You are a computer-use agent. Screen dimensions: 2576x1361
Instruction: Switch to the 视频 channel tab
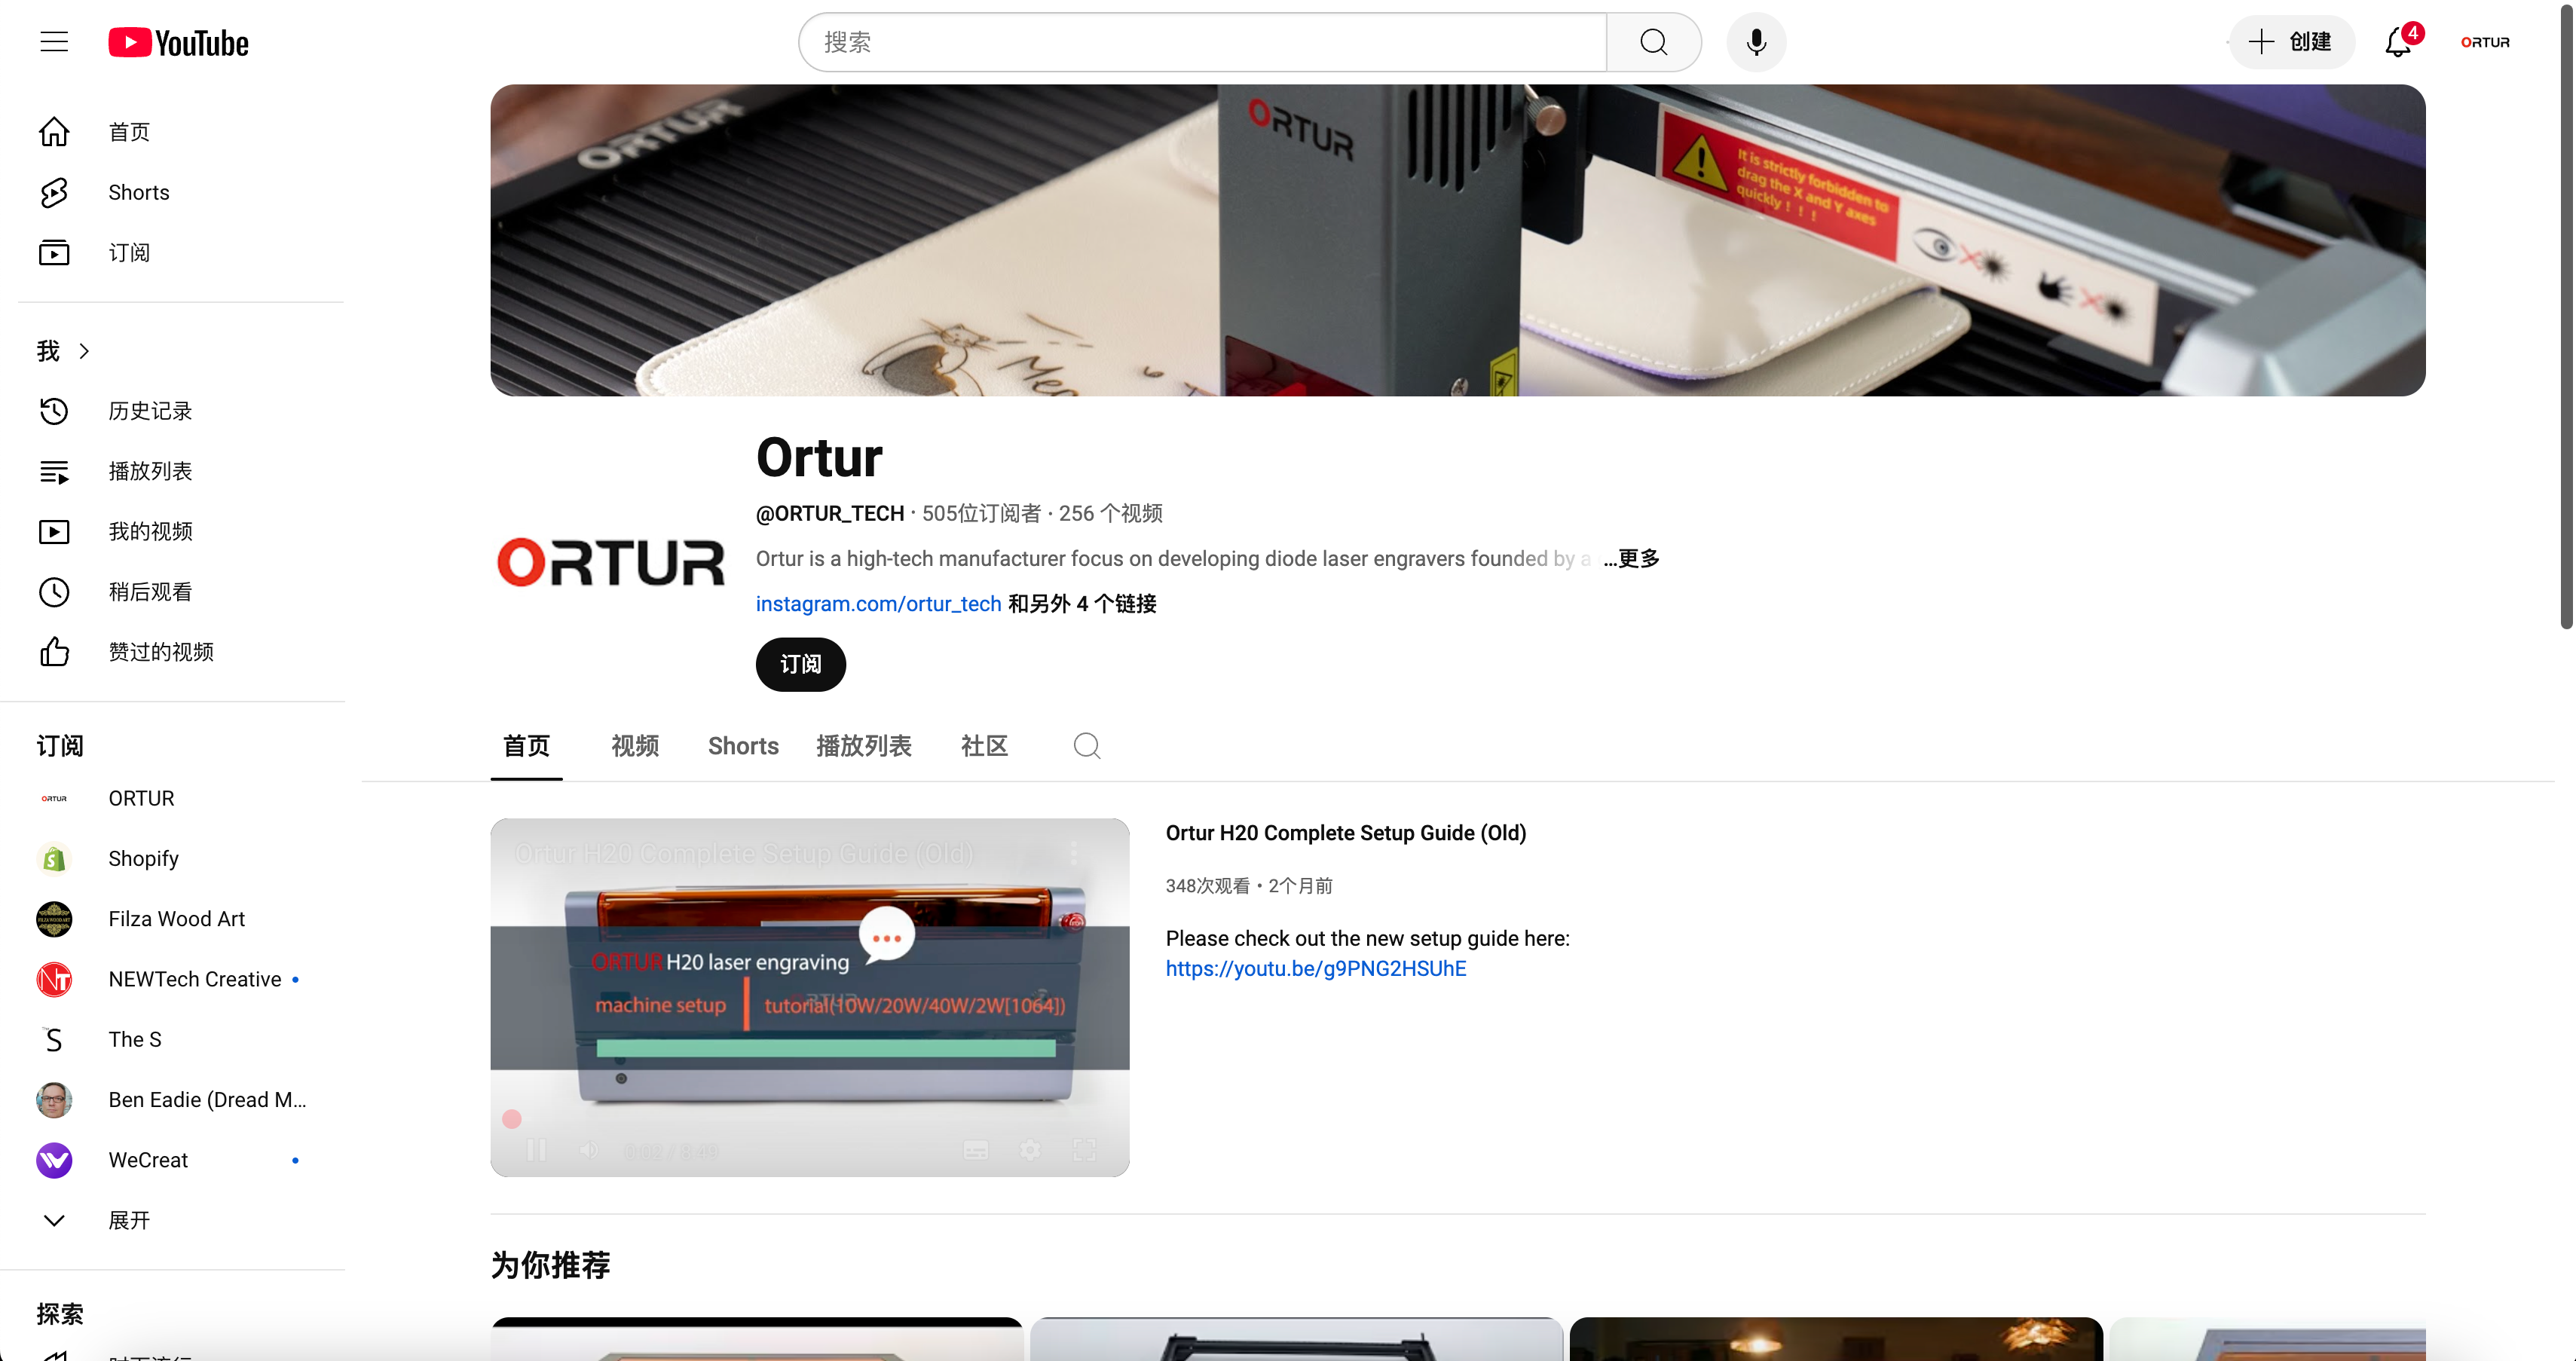[635, 746]
